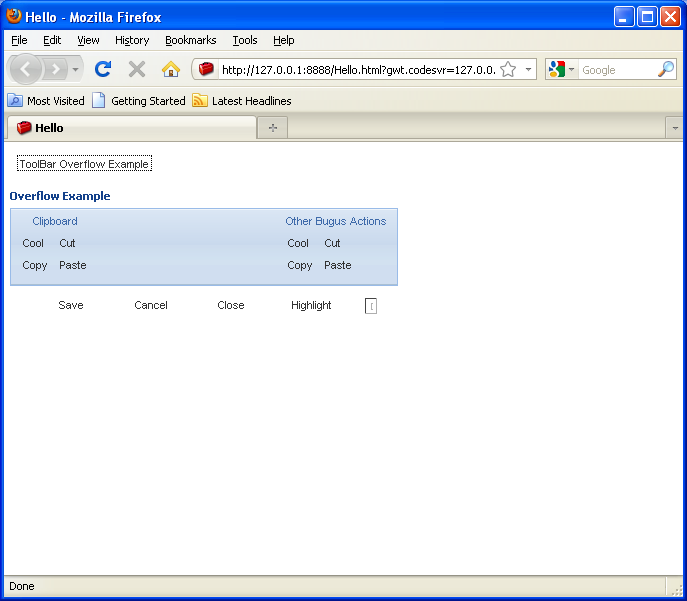Focus the Google search input field

coord(618,70)
